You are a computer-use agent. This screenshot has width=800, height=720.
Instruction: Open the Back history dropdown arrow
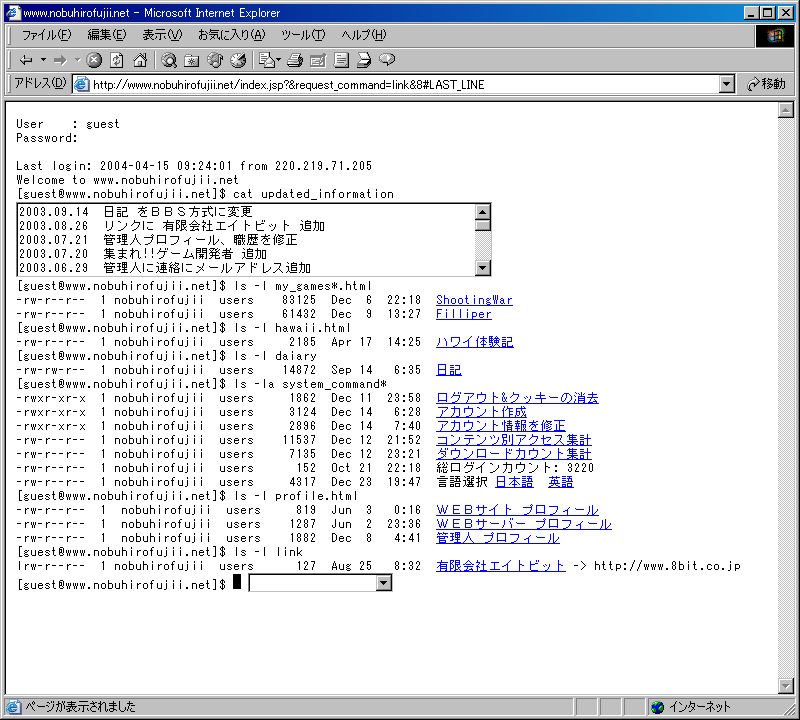pyautogui.click(x=43, y=60)
